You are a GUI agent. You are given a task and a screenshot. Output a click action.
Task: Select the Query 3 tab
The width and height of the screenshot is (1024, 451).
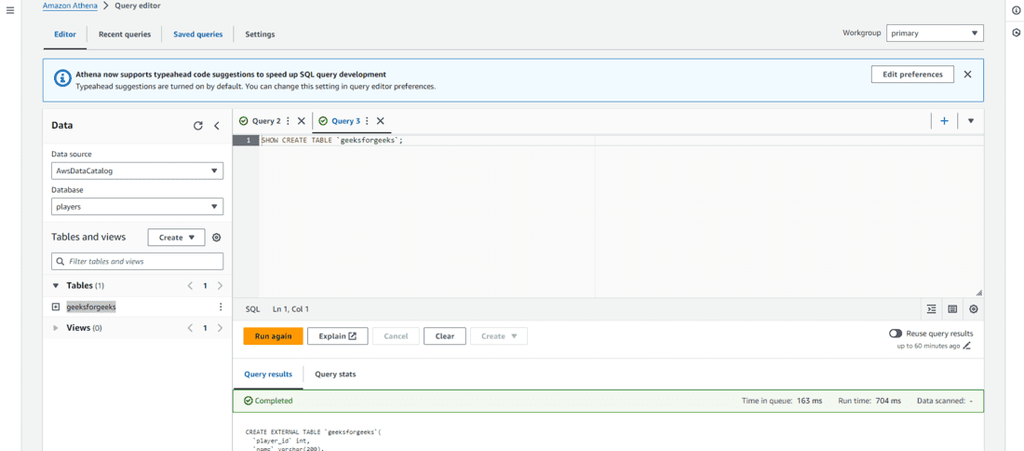[345, 121]
